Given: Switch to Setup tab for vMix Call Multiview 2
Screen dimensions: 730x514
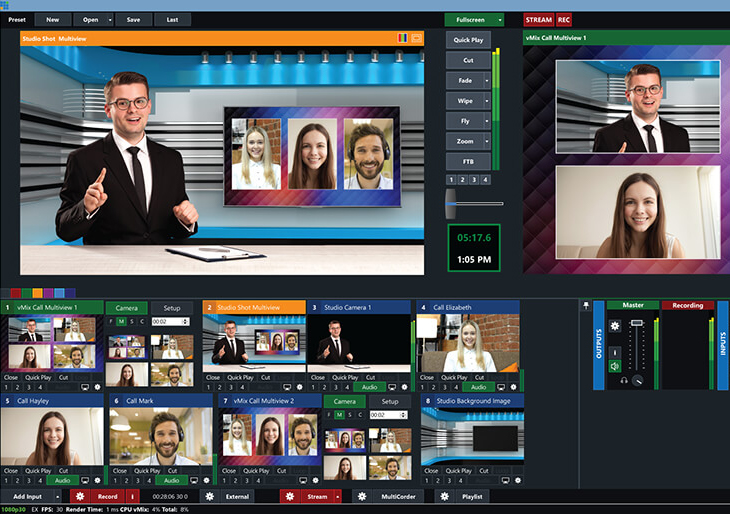Looking at the screenshot, I should (x=390, y=401).
